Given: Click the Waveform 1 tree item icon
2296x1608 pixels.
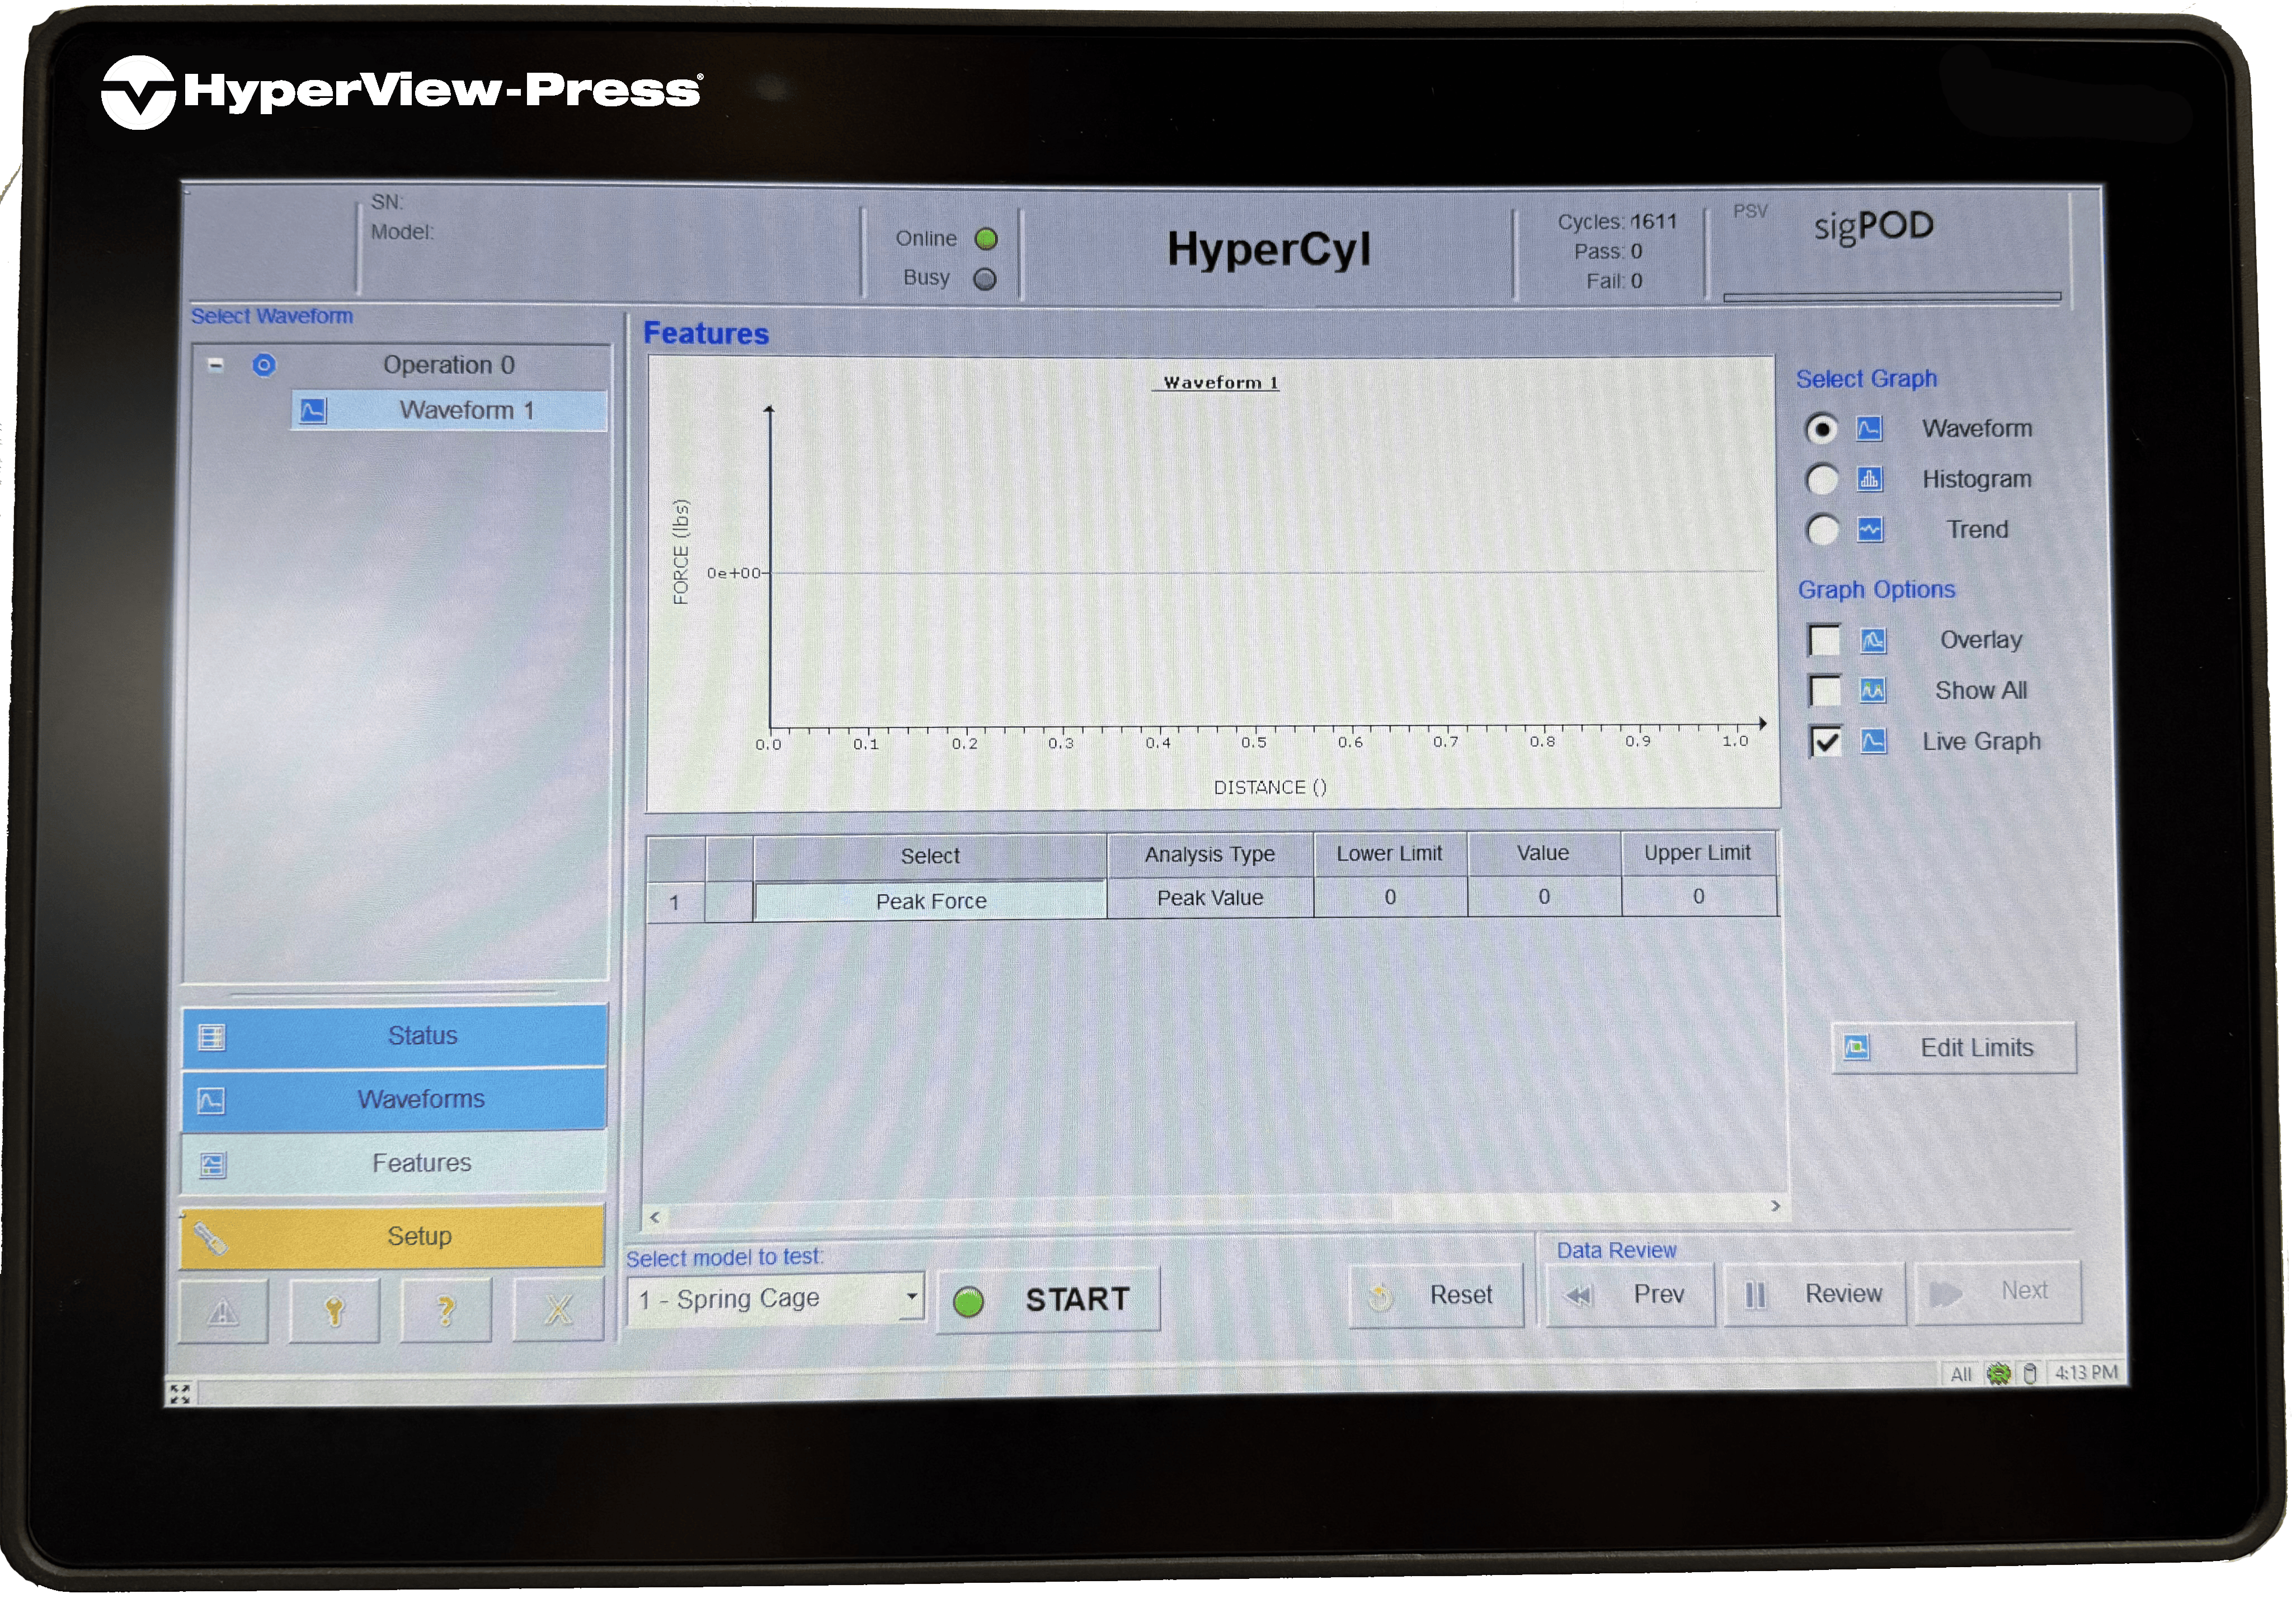Looking at the screenshot, I should click(x=313, y=411).
